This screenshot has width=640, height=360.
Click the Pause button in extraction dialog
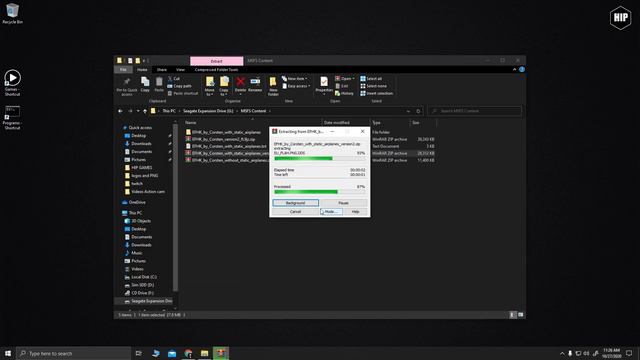tap(343, 203)
